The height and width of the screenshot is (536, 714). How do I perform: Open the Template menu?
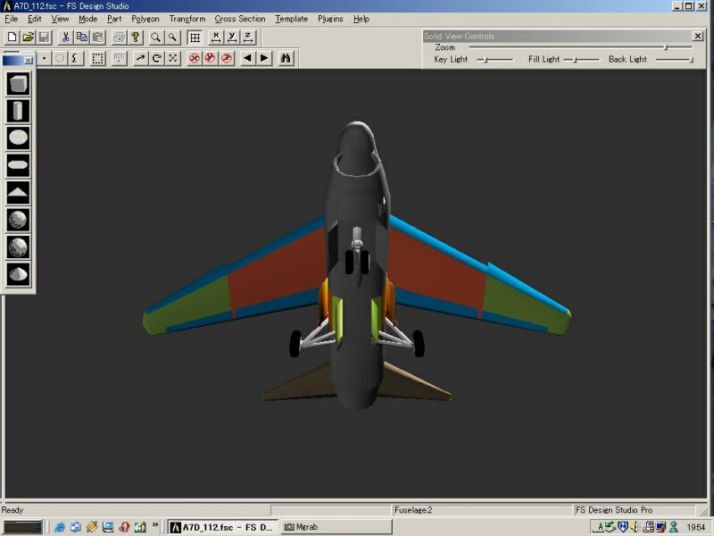[291, 19]
